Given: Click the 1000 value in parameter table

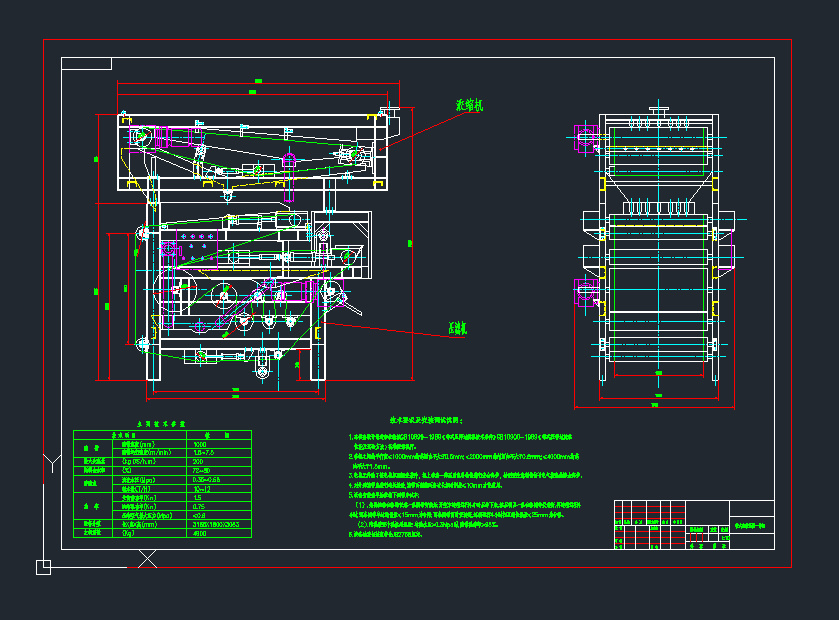Looking at the screenshot, I should pos(199,444).
